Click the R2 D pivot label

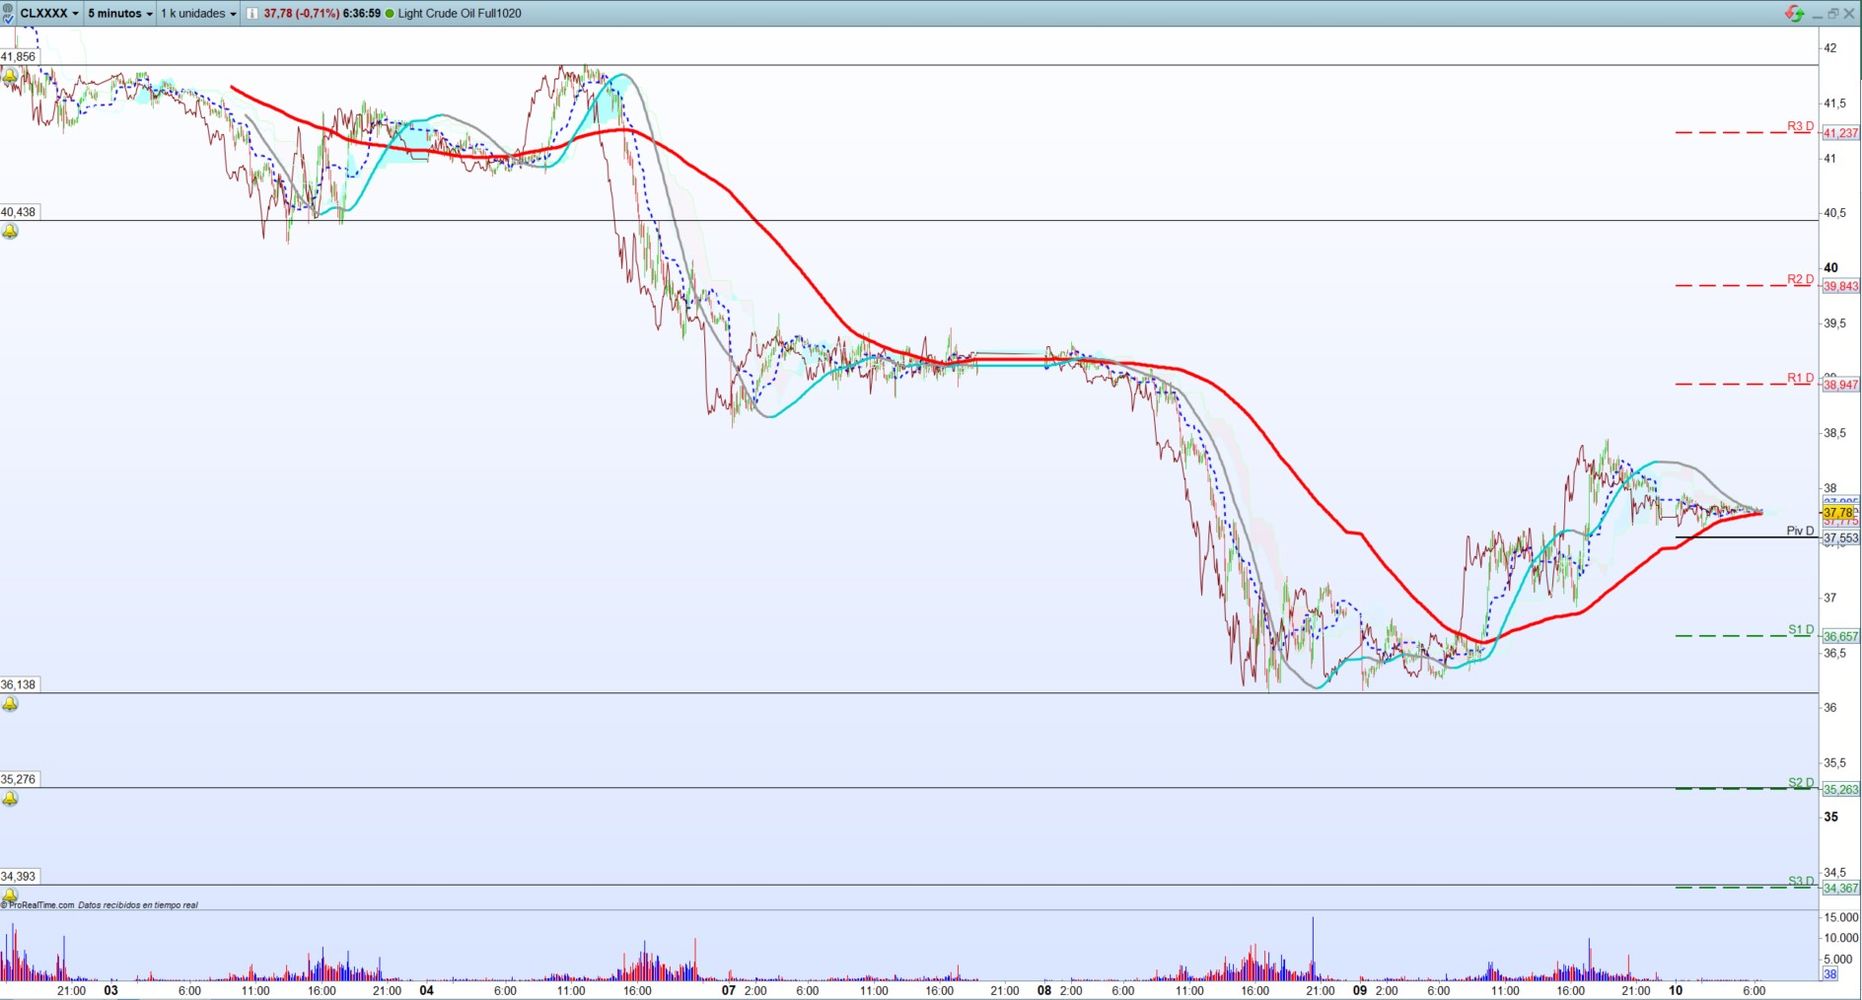click(1800, 279)
